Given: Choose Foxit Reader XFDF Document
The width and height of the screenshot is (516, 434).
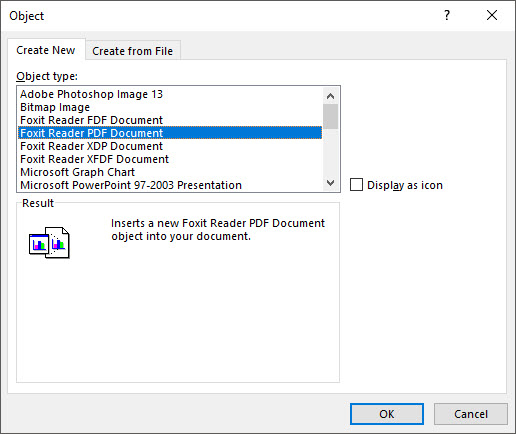Looking at the screenshot, I should point(170,159).
